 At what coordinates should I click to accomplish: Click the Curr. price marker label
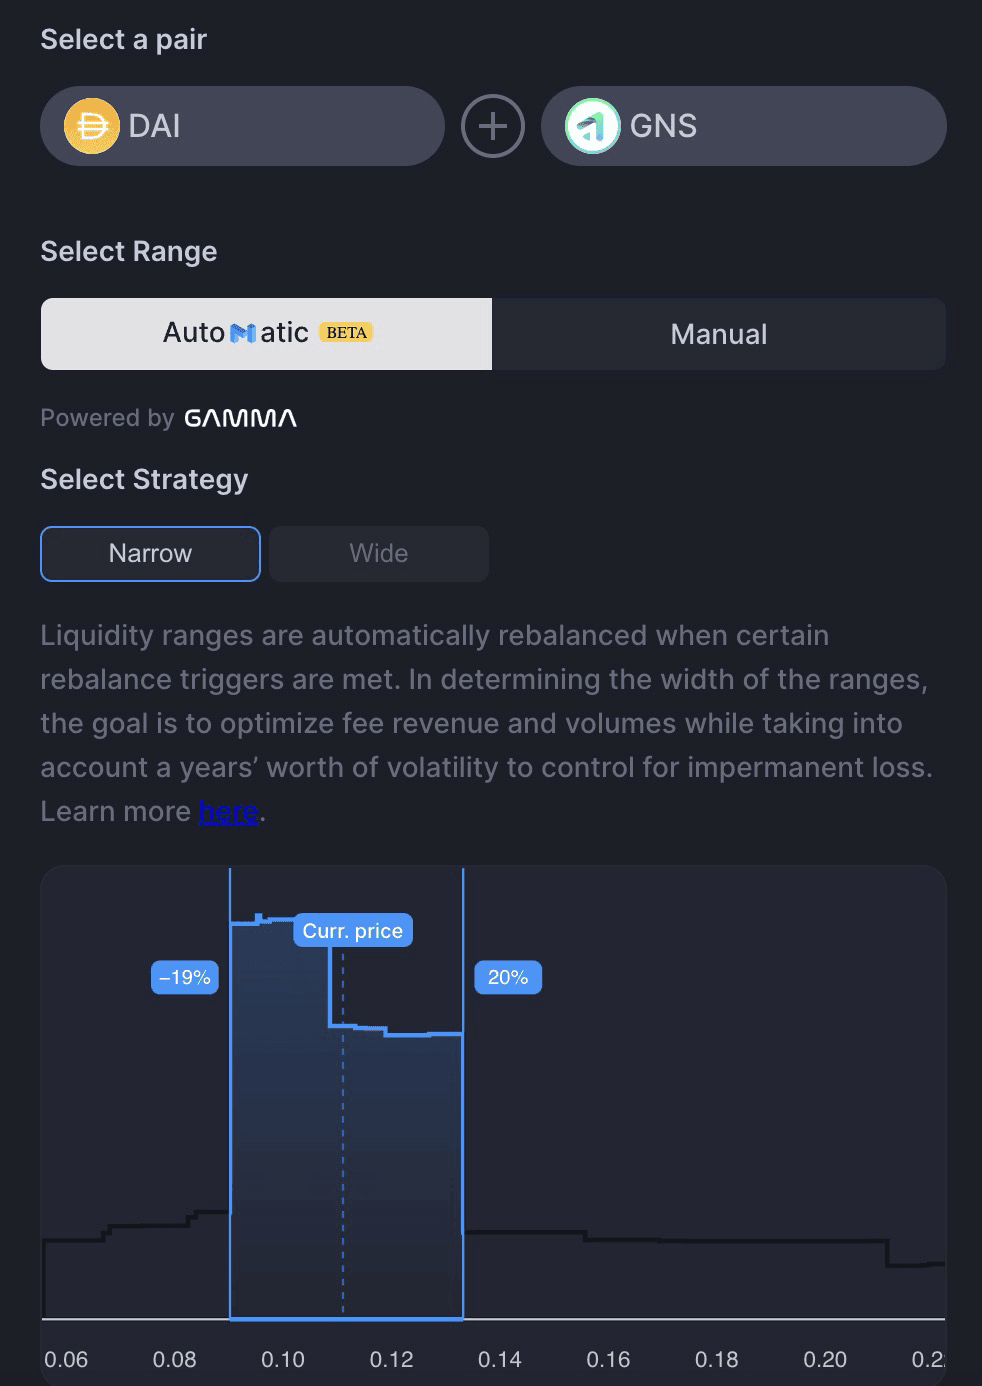353,931
